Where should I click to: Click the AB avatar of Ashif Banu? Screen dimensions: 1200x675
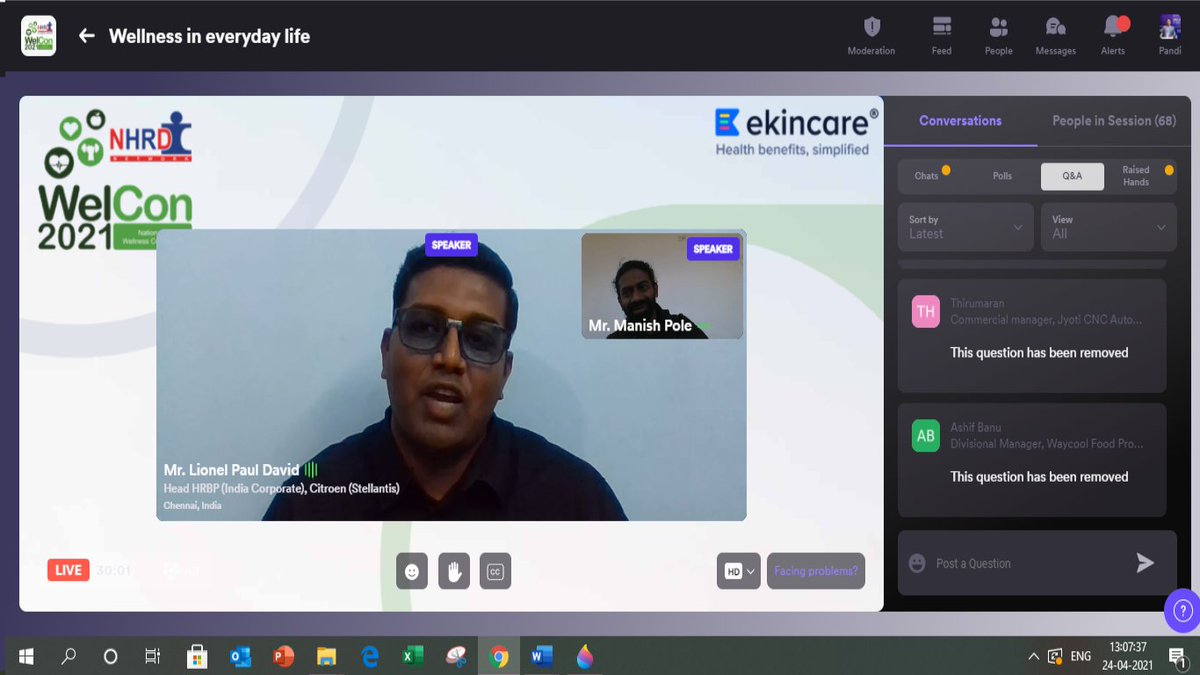tap(926, 436)
